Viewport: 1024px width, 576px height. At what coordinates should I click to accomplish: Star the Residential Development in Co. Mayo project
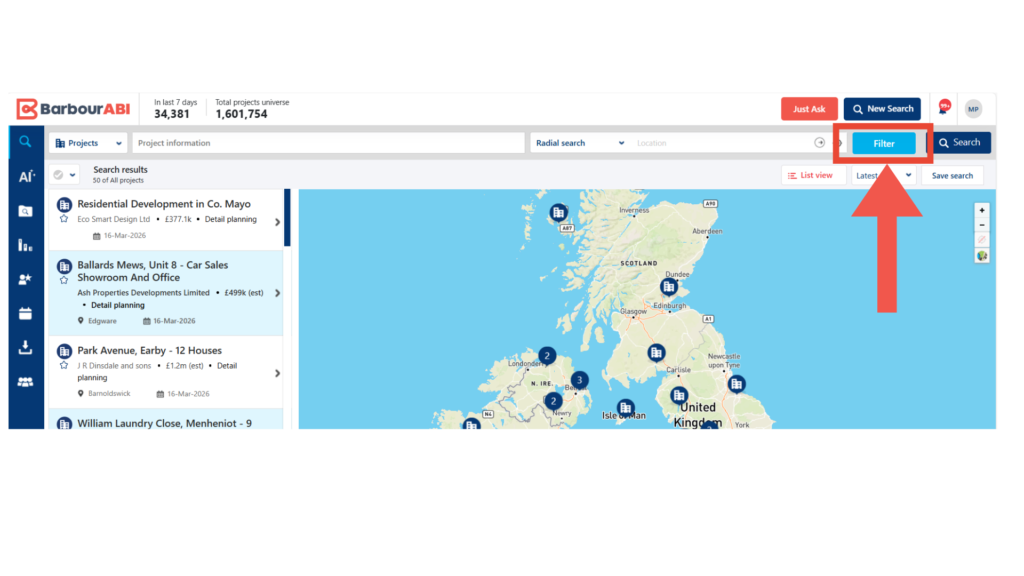[64, 219]
